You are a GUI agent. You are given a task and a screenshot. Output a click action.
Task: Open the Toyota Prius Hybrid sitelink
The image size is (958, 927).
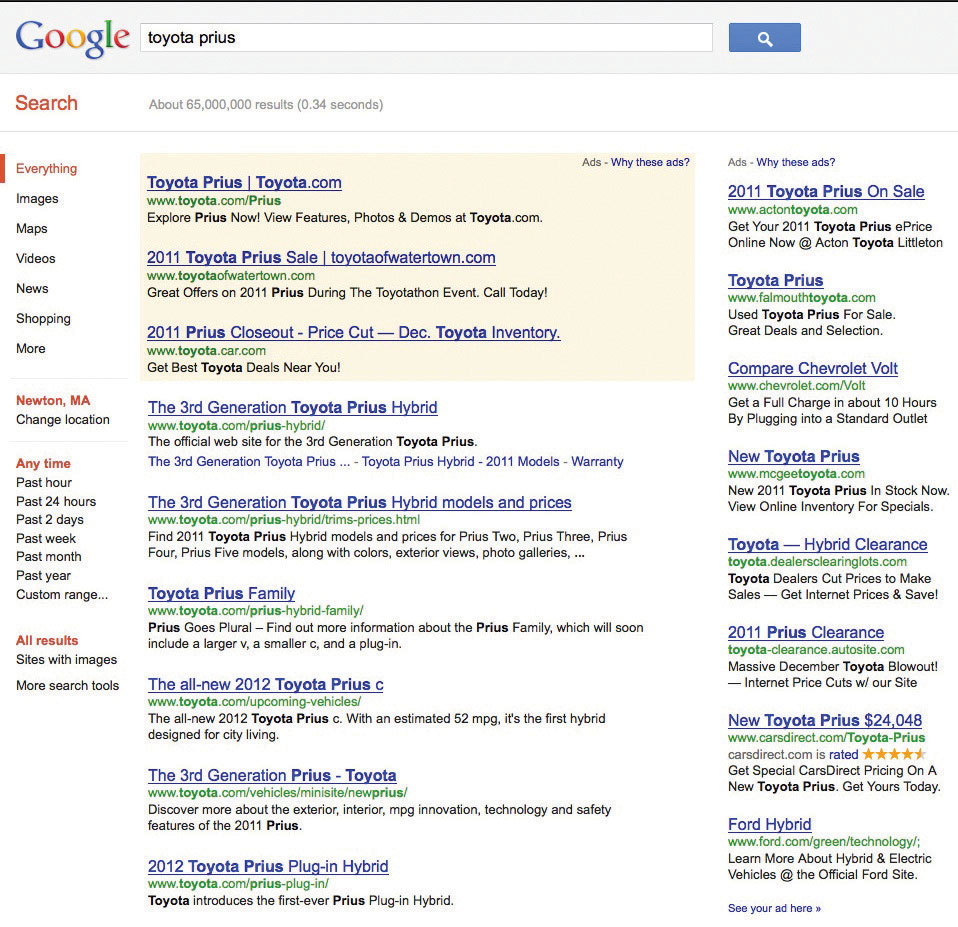[x=418, y=462]
